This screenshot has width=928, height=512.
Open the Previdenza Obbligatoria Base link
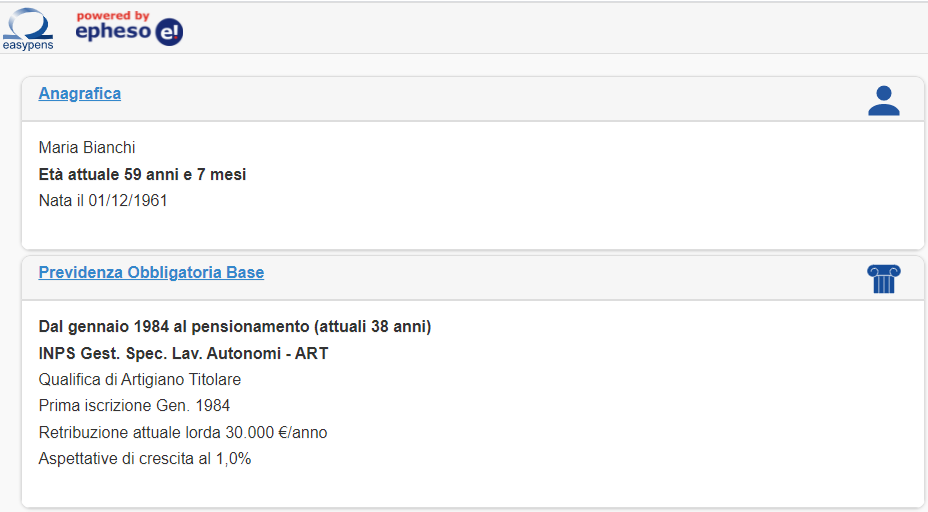151,273
